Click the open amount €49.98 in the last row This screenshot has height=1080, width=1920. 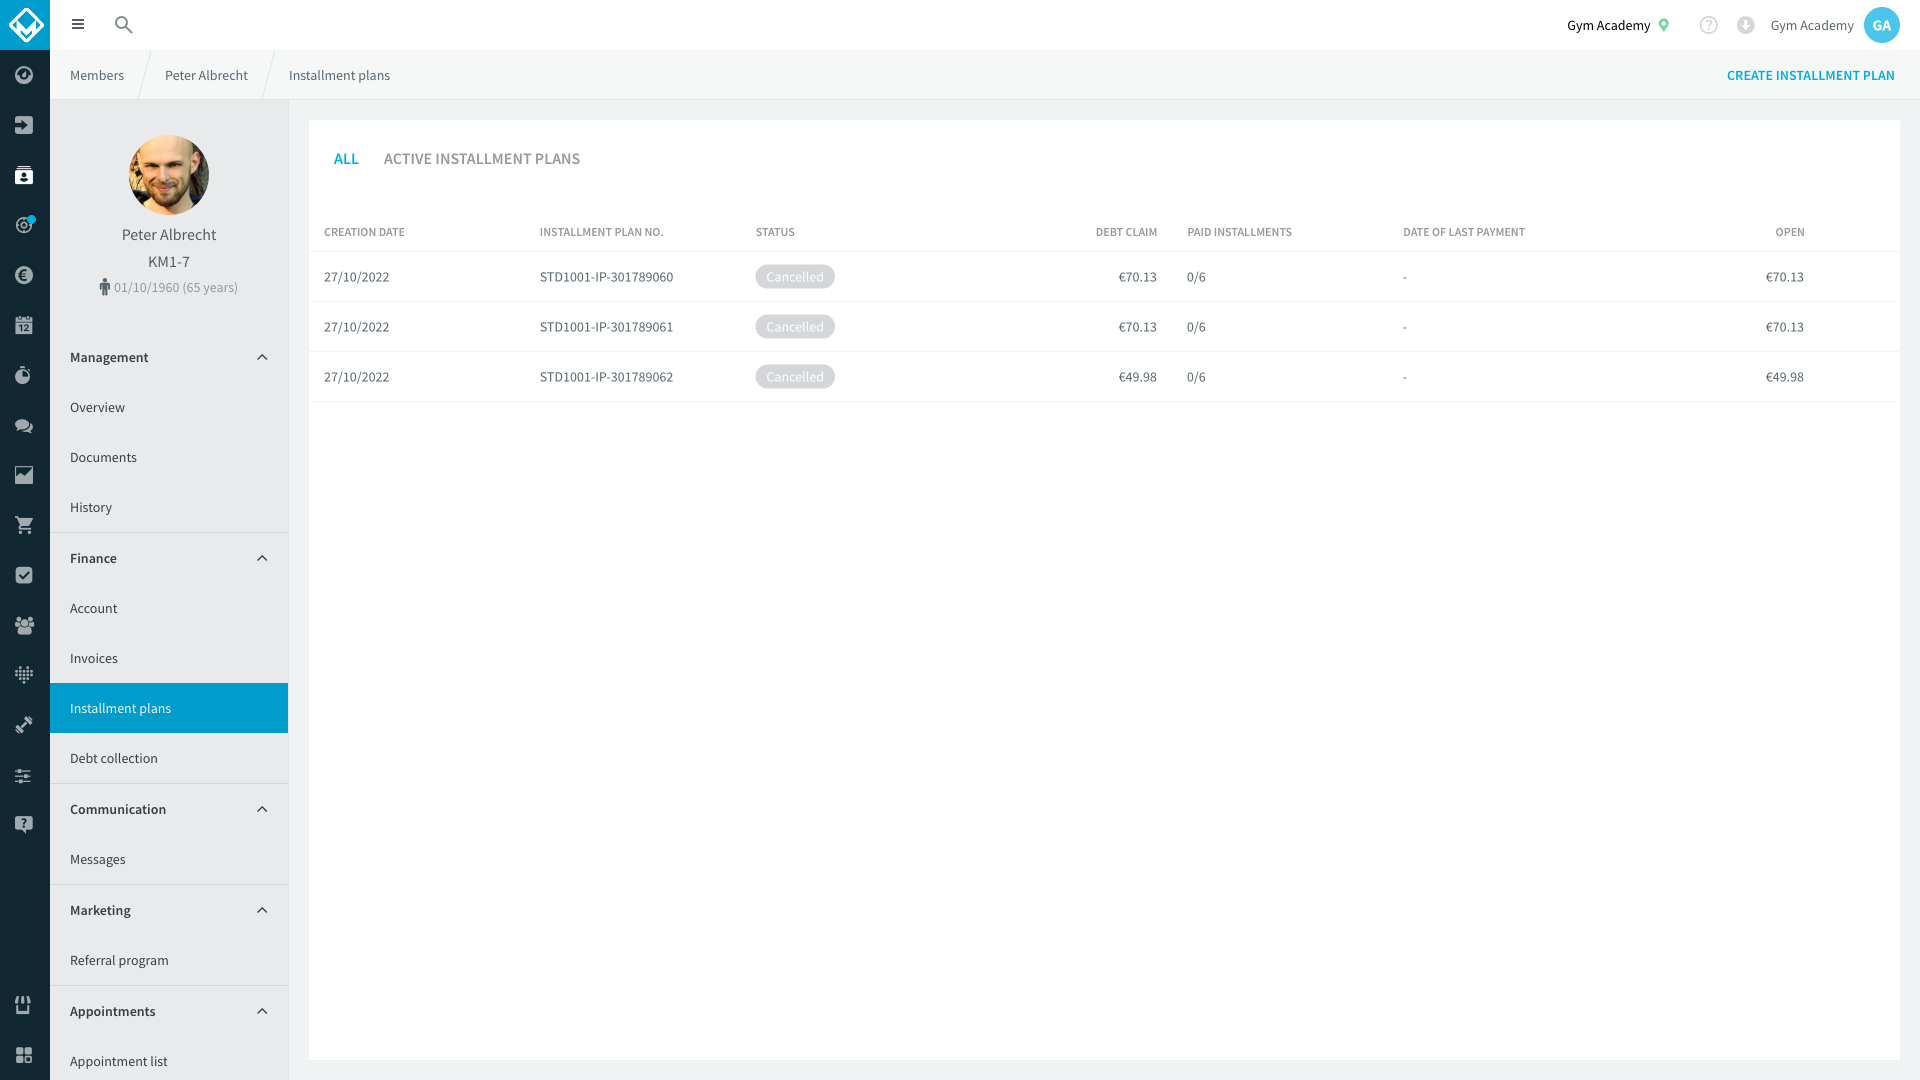tap(1784, 377)
